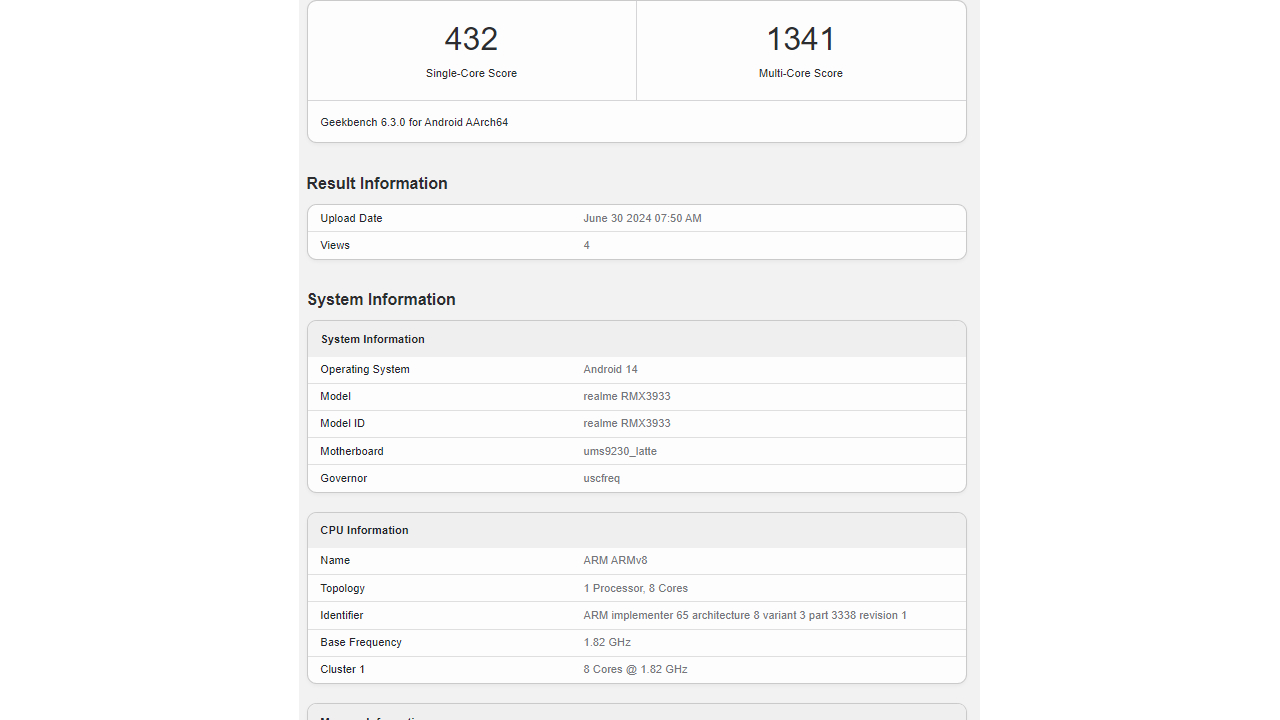Click the Topology value 1 Processor, 8 Cores
Screen dimensions: 1280x720
636,588
